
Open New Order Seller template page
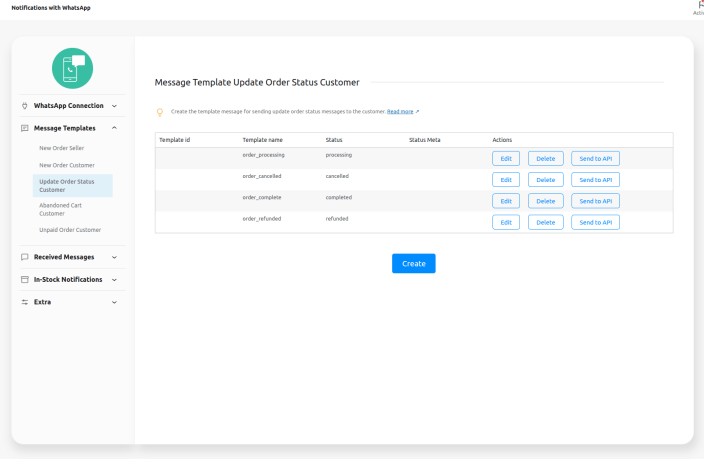[63, 148]
